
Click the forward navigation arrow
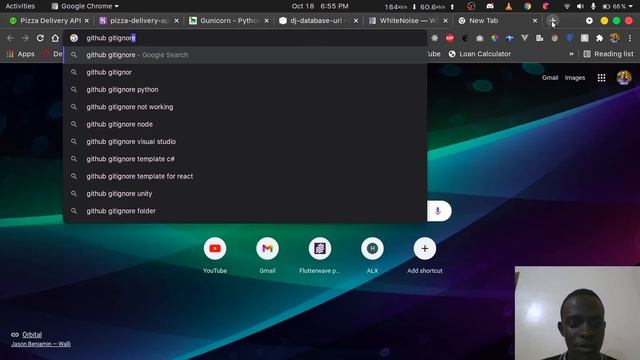click(x=25, y=38)
